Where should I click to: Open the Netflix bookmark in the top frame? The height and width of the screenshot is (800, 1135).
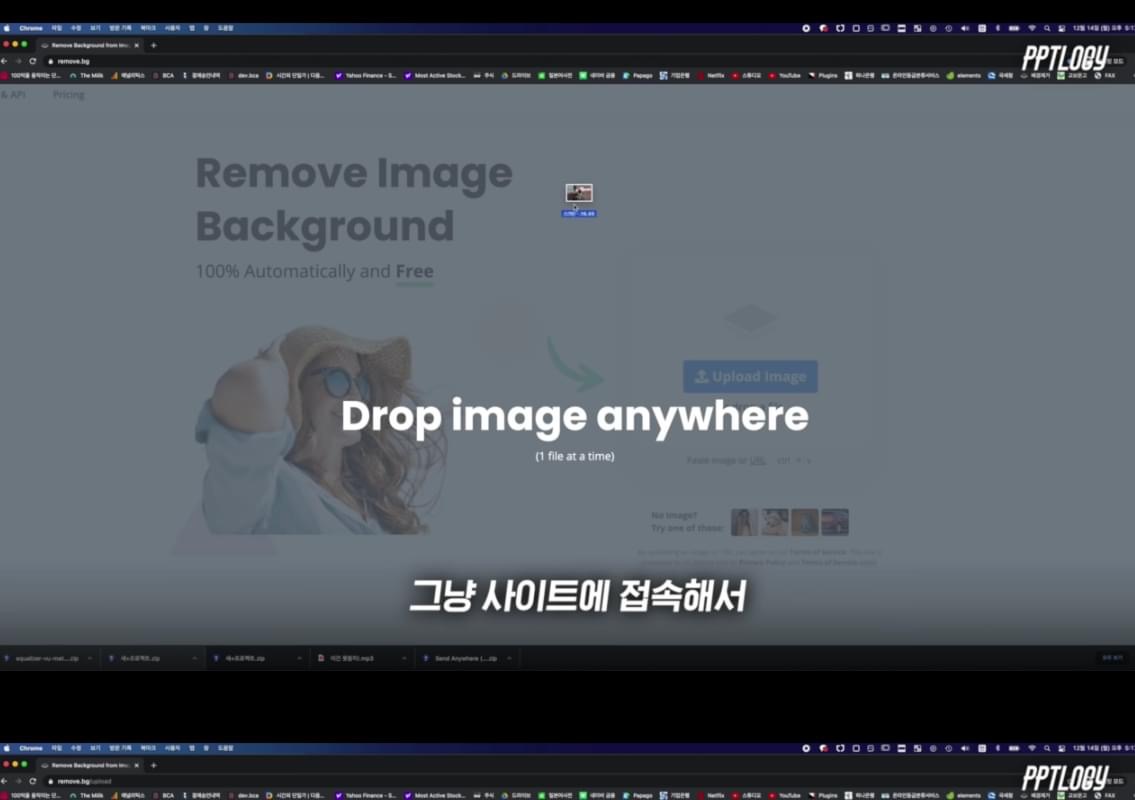(x=711, y=75)
